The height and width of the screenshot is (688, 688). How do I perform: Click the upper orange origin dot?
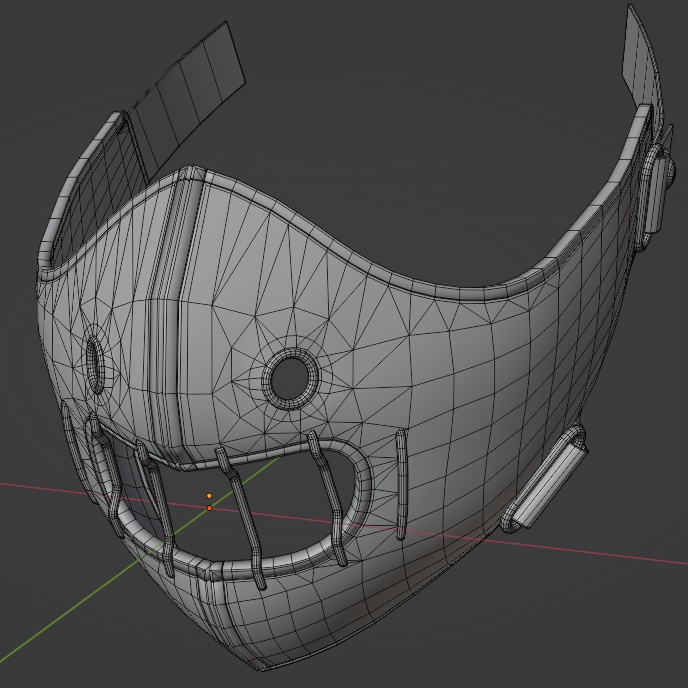click(x=209, y=496)
